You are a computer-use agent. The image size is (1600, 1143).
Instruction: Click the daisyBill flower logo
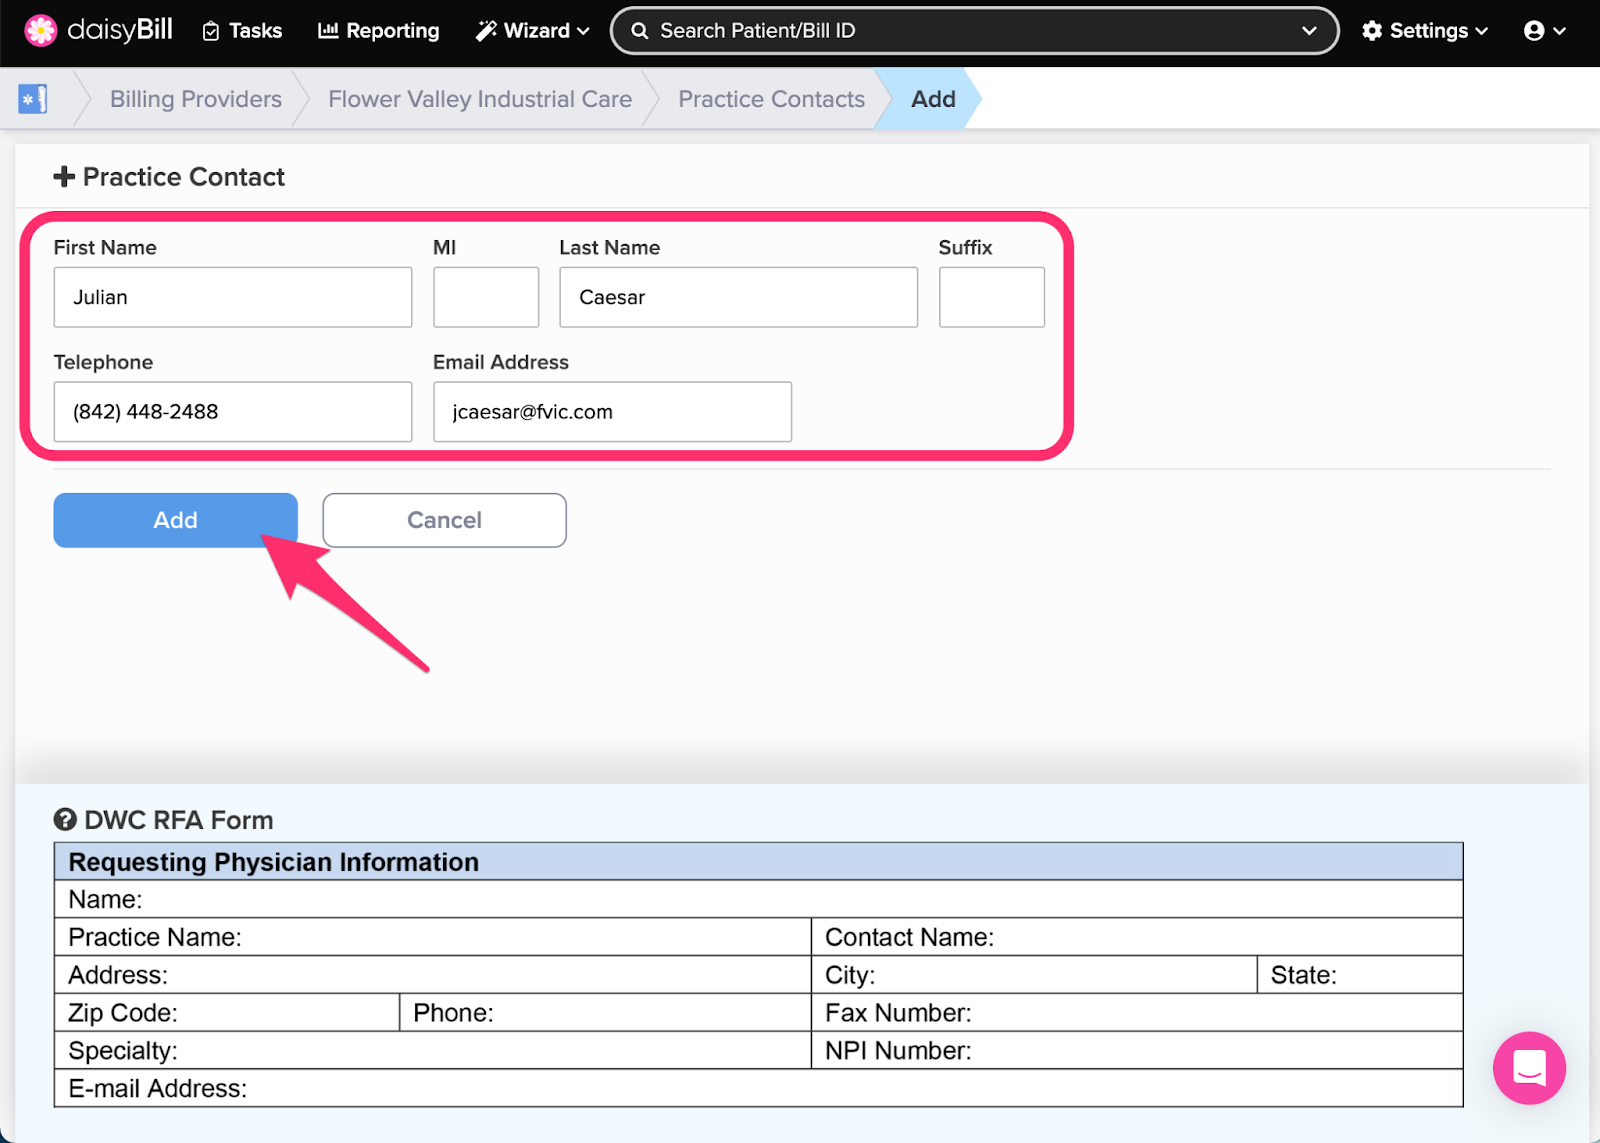click(x=40, y=31)
